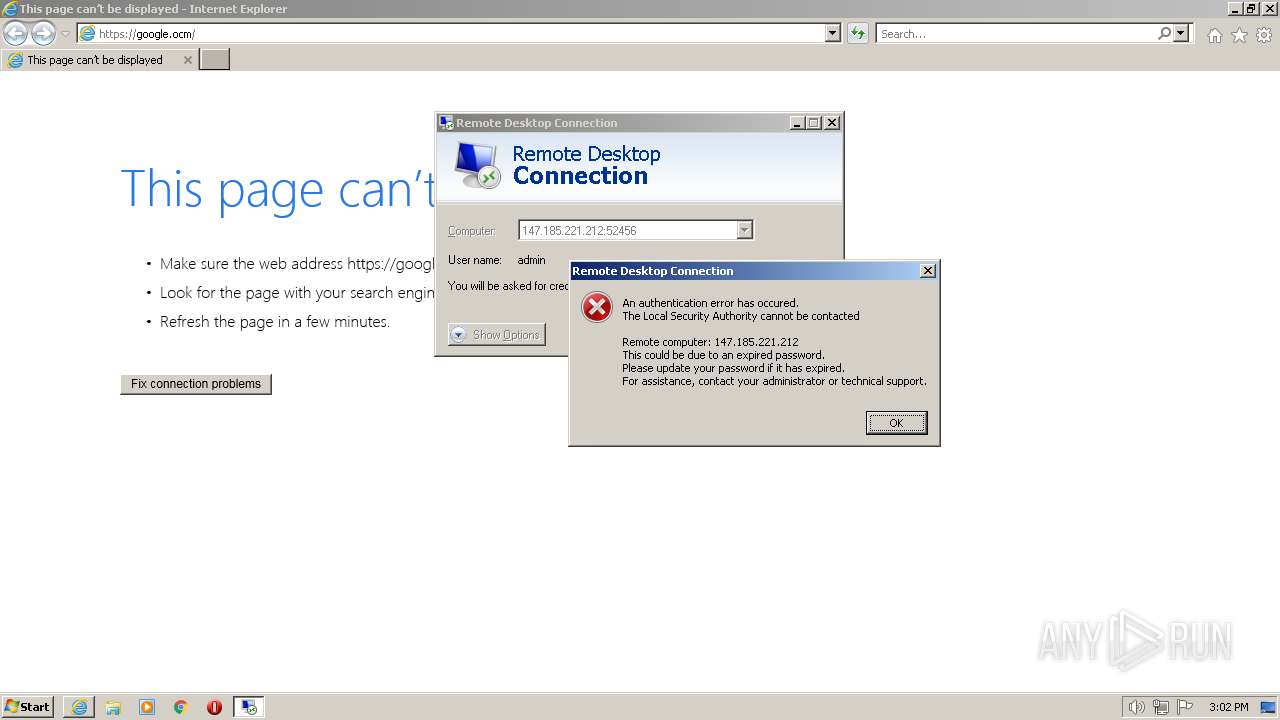Expand Show Options in Remote Desktop Connection
This screenshot has width=1280, height=720.
pos(497,335)
